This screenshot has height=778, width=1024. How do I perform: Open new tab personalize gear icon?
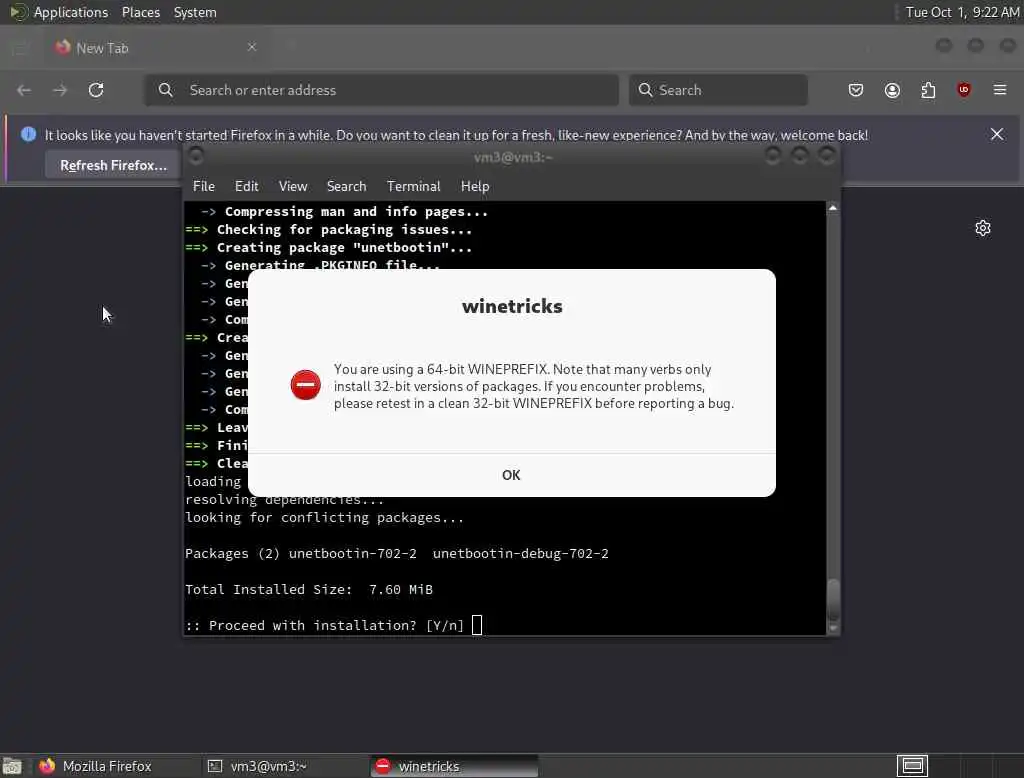pyautogui.click(x=983, y=228)
